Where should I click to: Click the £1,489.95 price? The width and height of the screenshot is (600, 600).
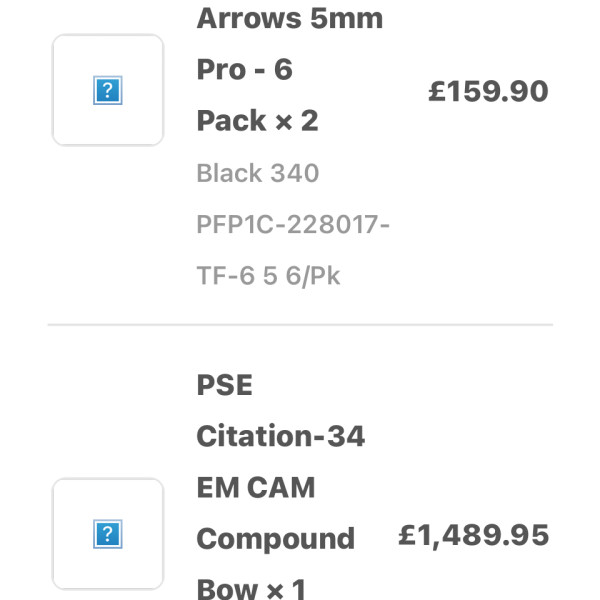474,535
